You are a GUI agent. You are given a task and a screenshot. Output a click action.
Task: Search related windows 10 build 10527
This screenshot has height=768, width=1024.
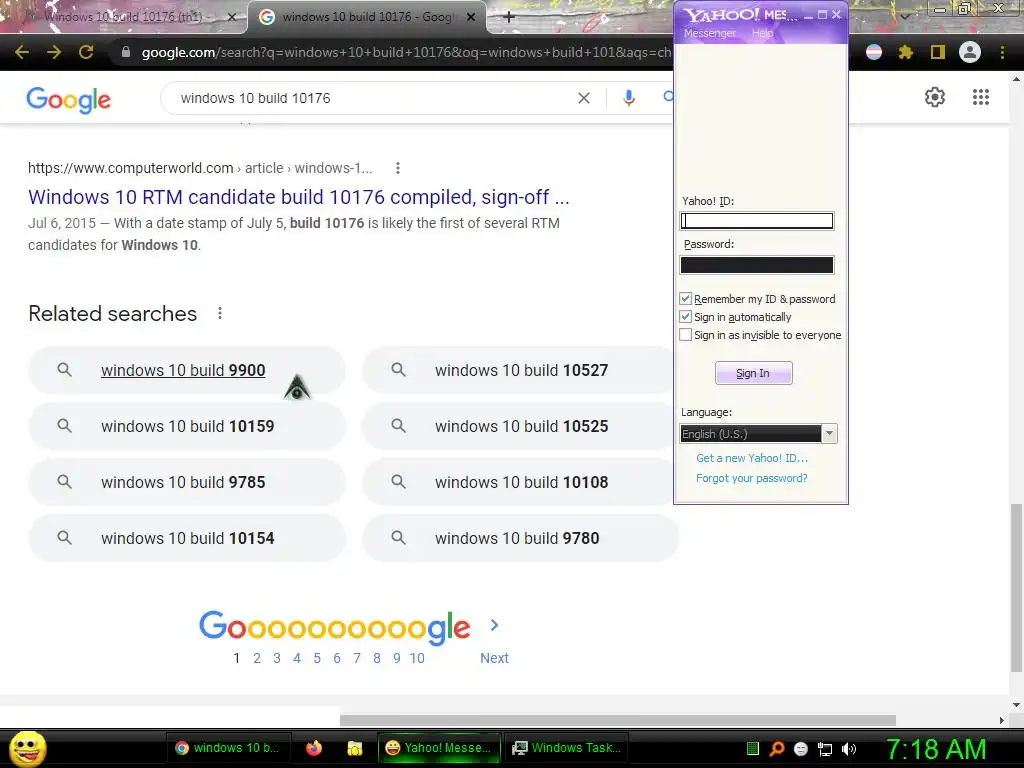pyautogui.click(x=520, y=370)
